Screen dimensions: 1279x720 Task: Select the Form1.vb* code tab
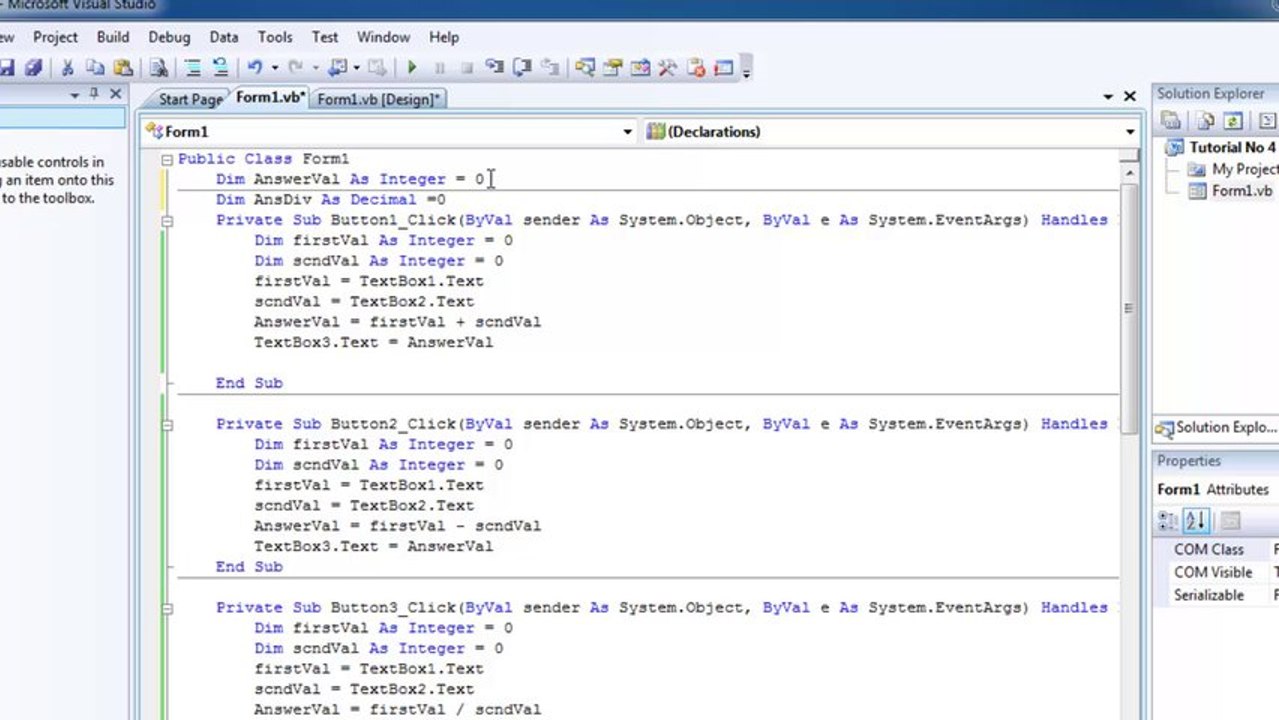click(x=270, y=97)
